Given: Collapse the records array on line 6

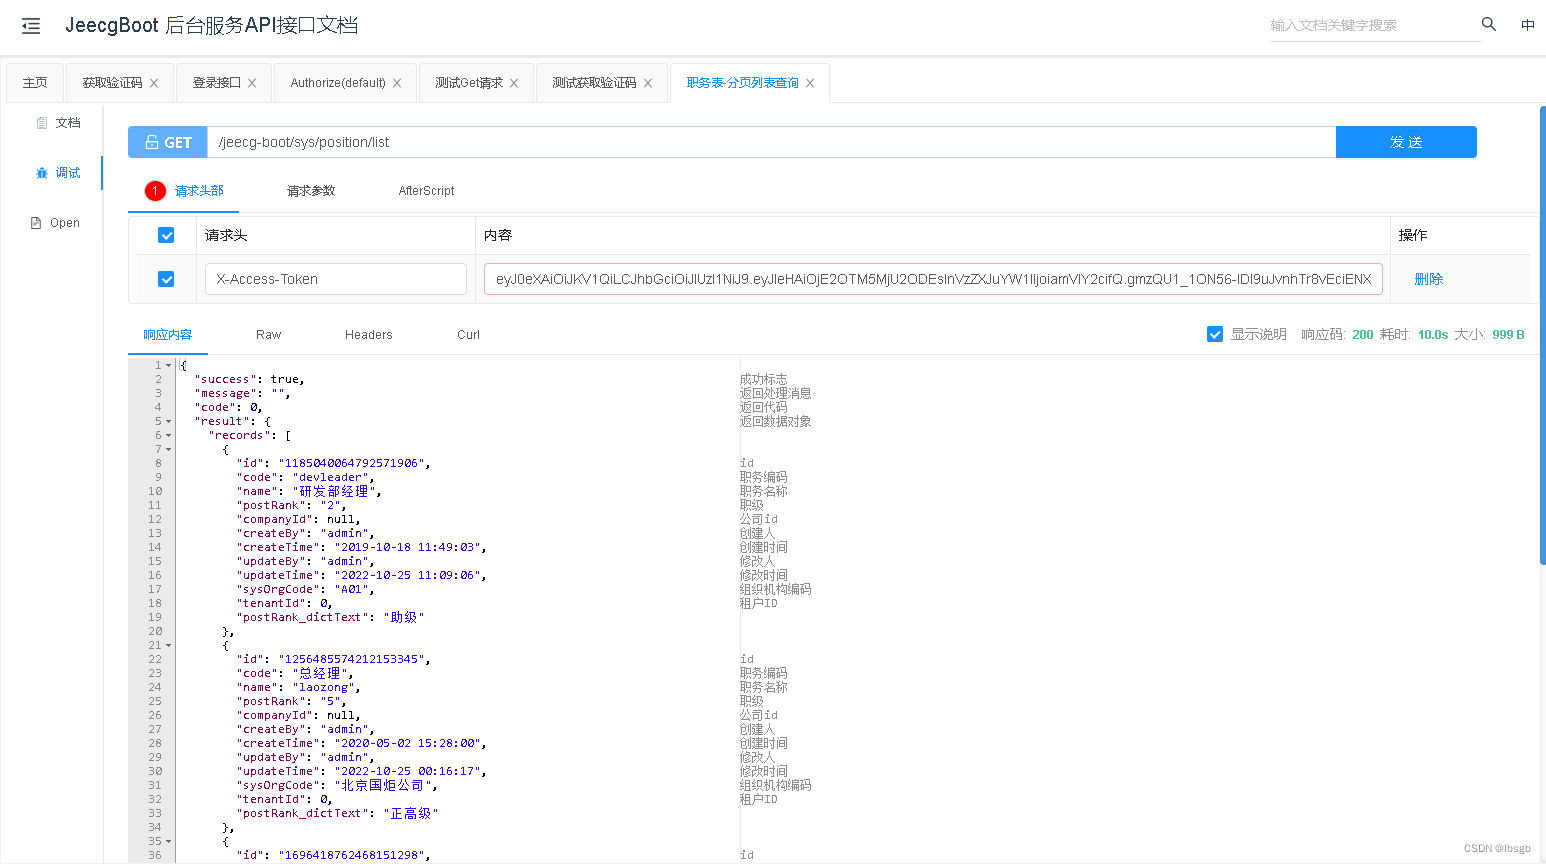Looking at the screenshot, I should point(170,435).
